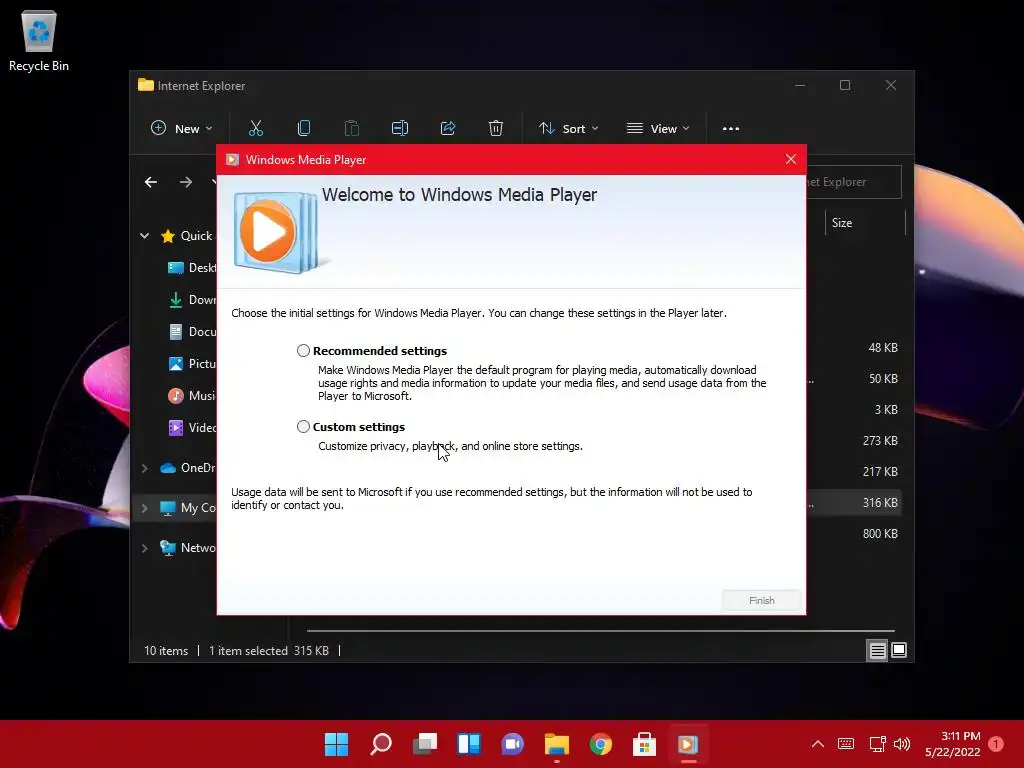Show hidden system tray icons
Image resolution: width=1024 pixels, height=768 pixels.
[818, 744]
